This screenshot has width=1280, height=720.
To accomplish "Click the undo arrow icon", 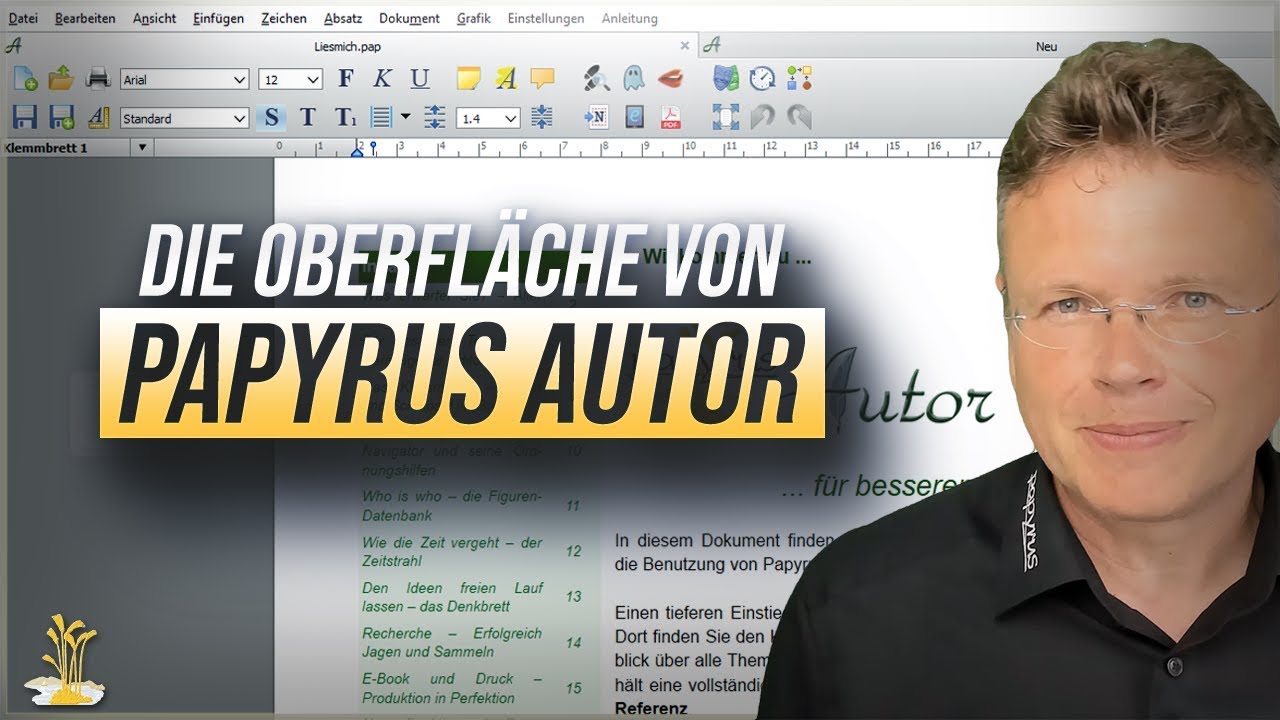I will click(x=763, y=117).
